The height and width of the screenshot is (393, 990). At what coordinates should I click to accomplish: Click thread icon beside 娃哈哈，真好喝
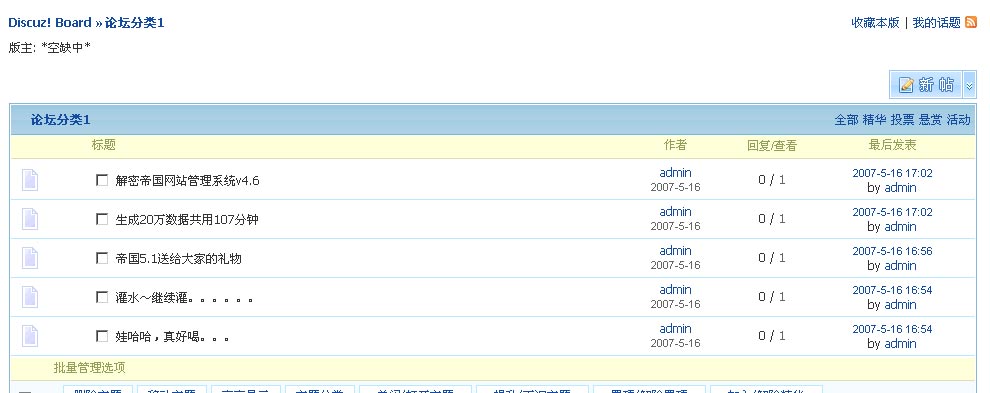click(x=30, y=336)
